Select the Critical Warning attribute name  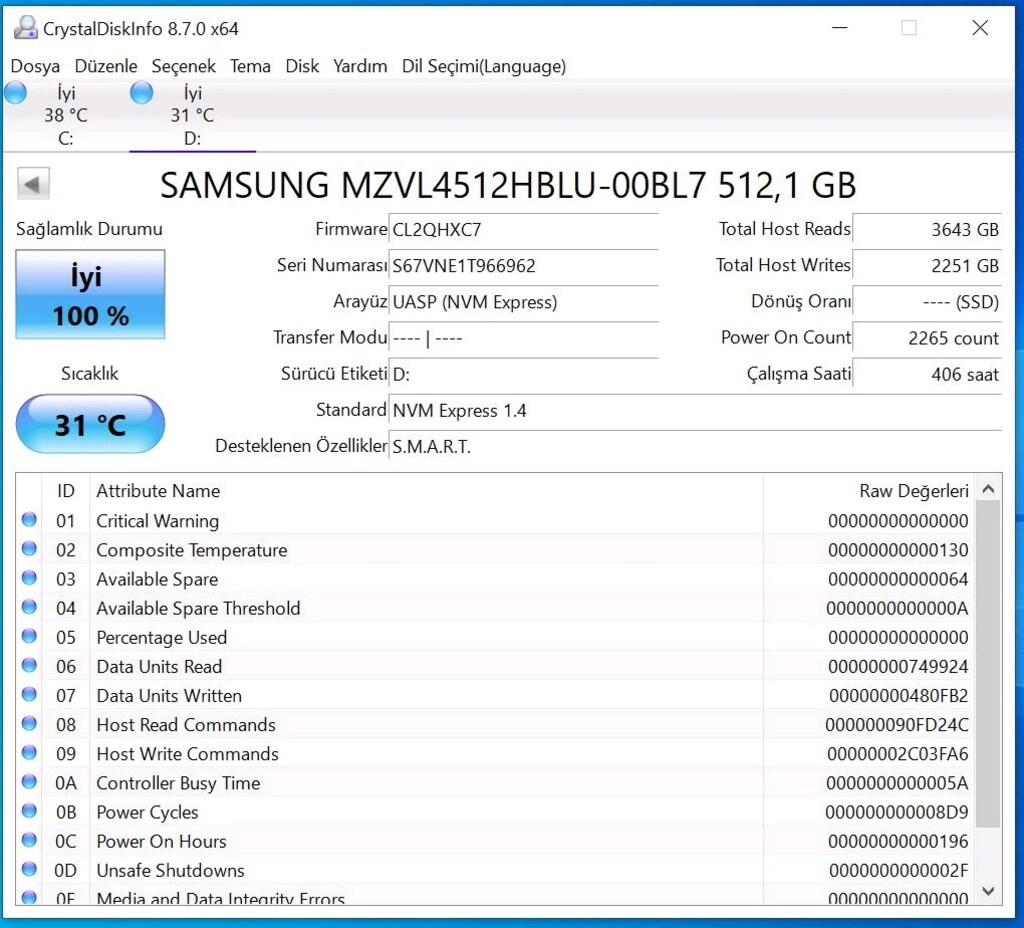[x=157, y=521]
